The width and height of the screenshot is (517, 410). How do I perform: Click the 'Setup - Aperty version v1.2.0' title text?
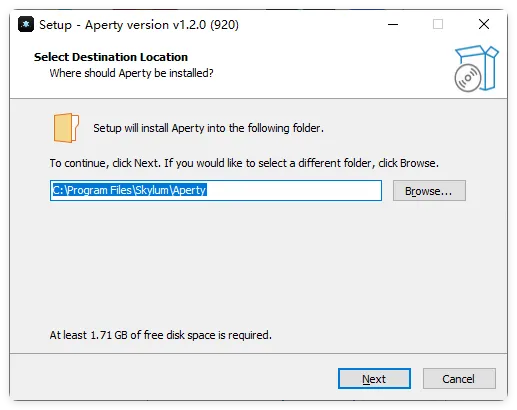click(x=139, y=25)
